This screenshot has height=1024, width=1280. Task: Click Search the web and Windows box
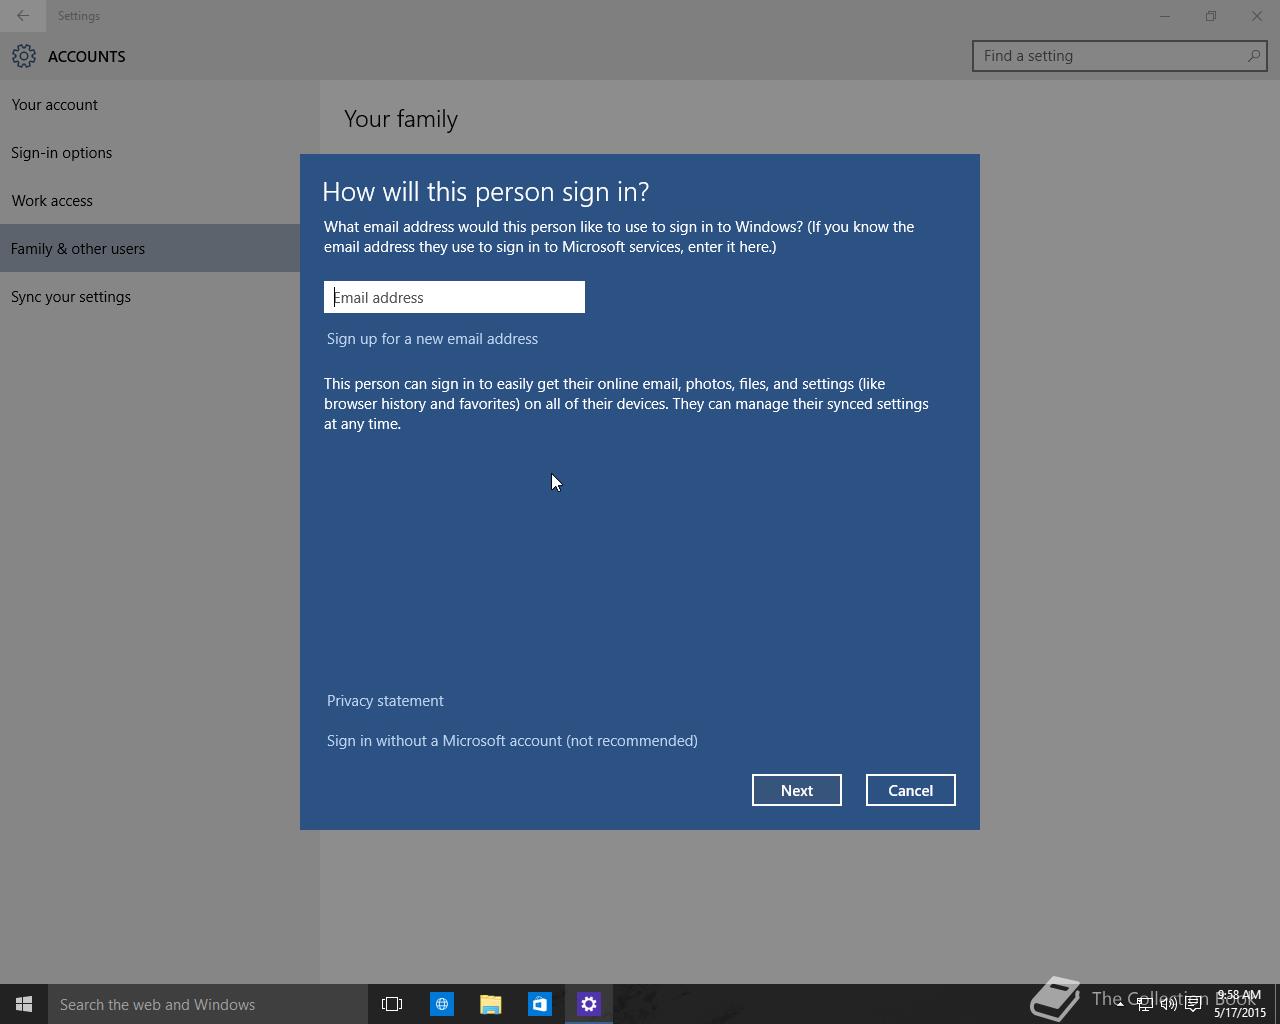(208, 1004)
